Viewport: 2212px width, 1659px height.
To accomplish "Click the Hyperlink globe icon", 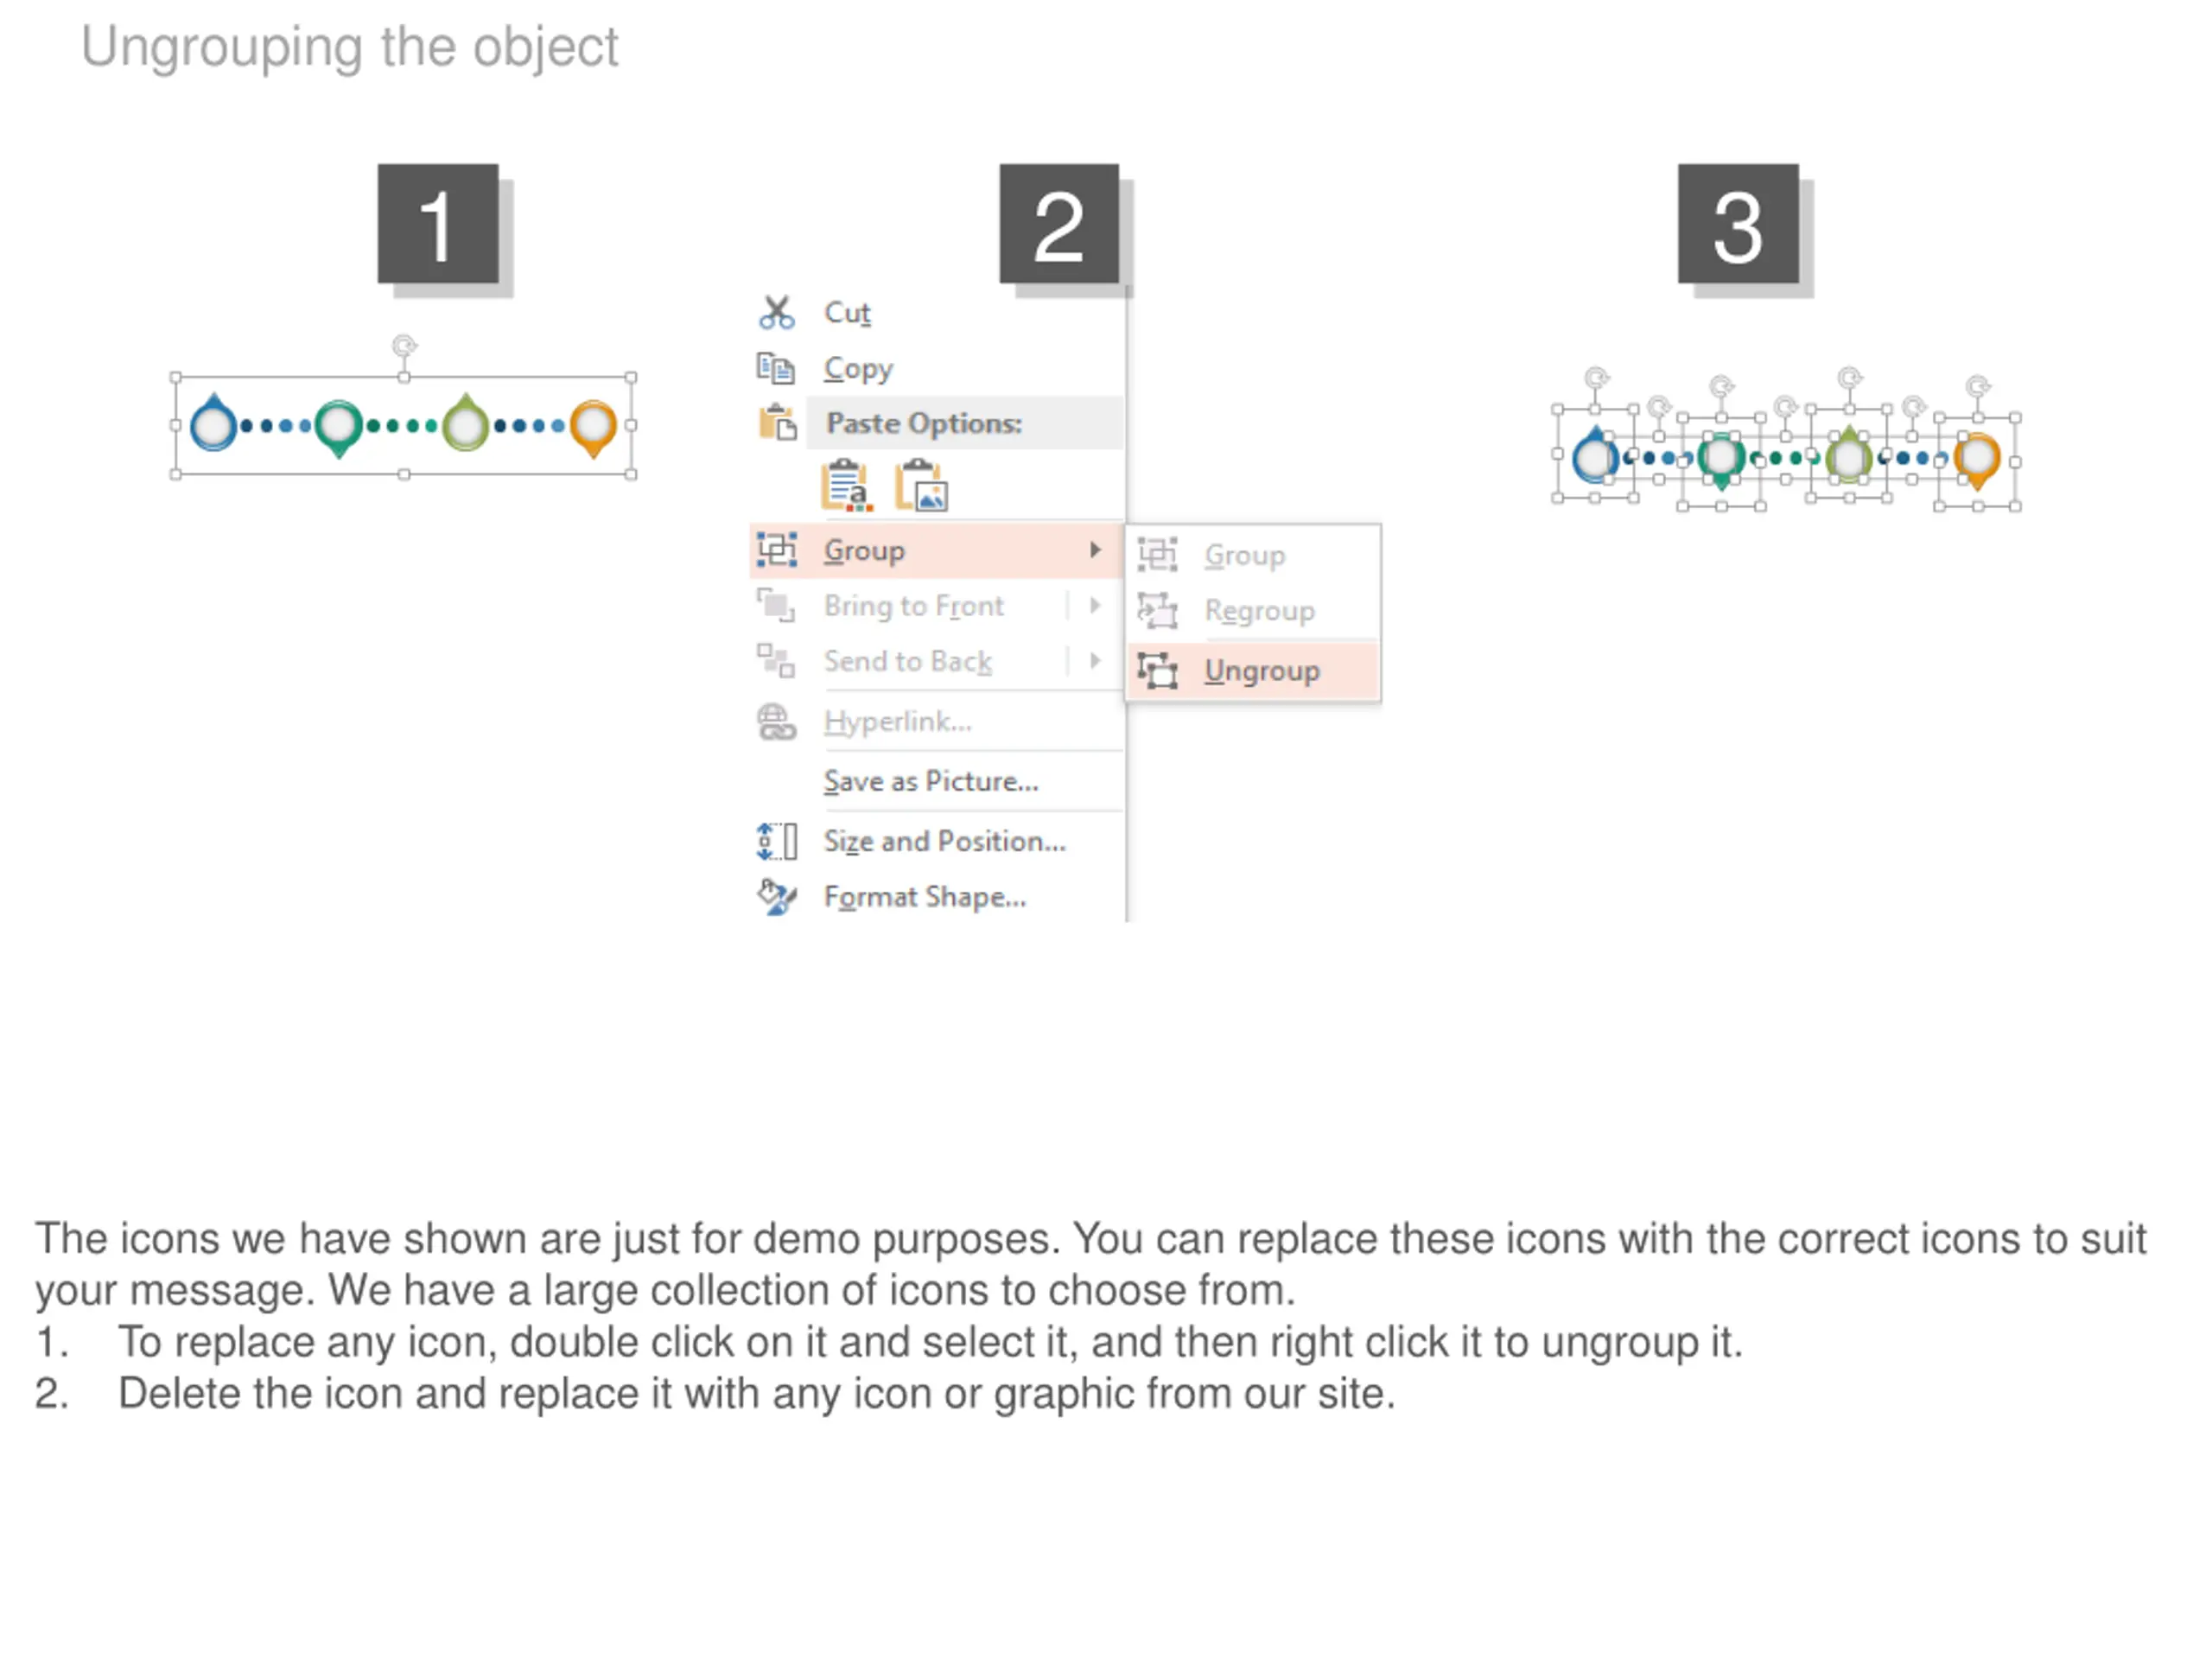I will (x=776, y=721).
